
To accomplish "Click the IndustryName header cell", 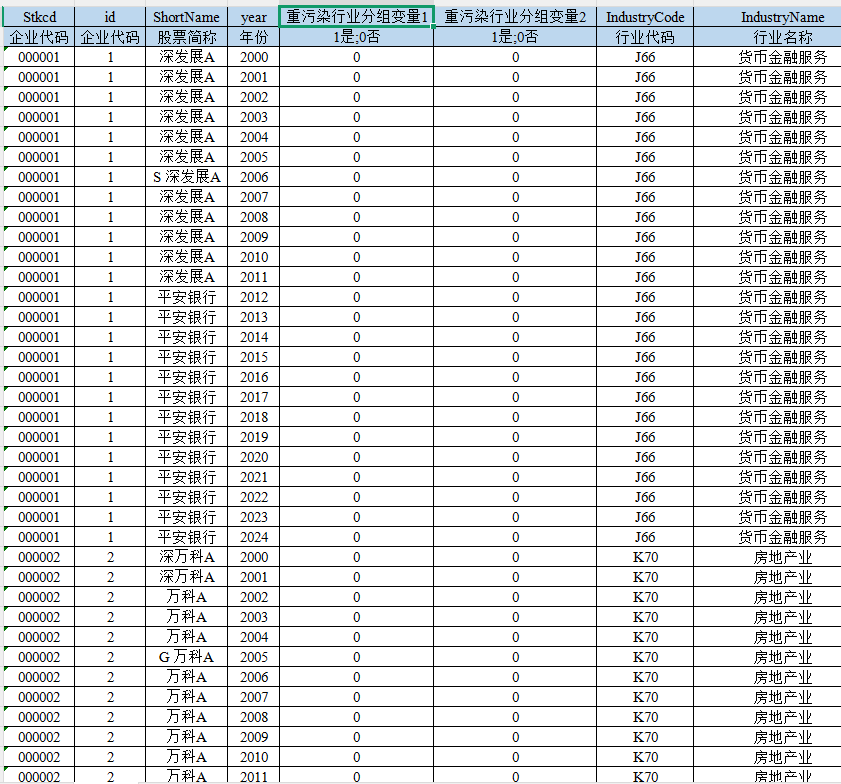I will coord(782,17).
